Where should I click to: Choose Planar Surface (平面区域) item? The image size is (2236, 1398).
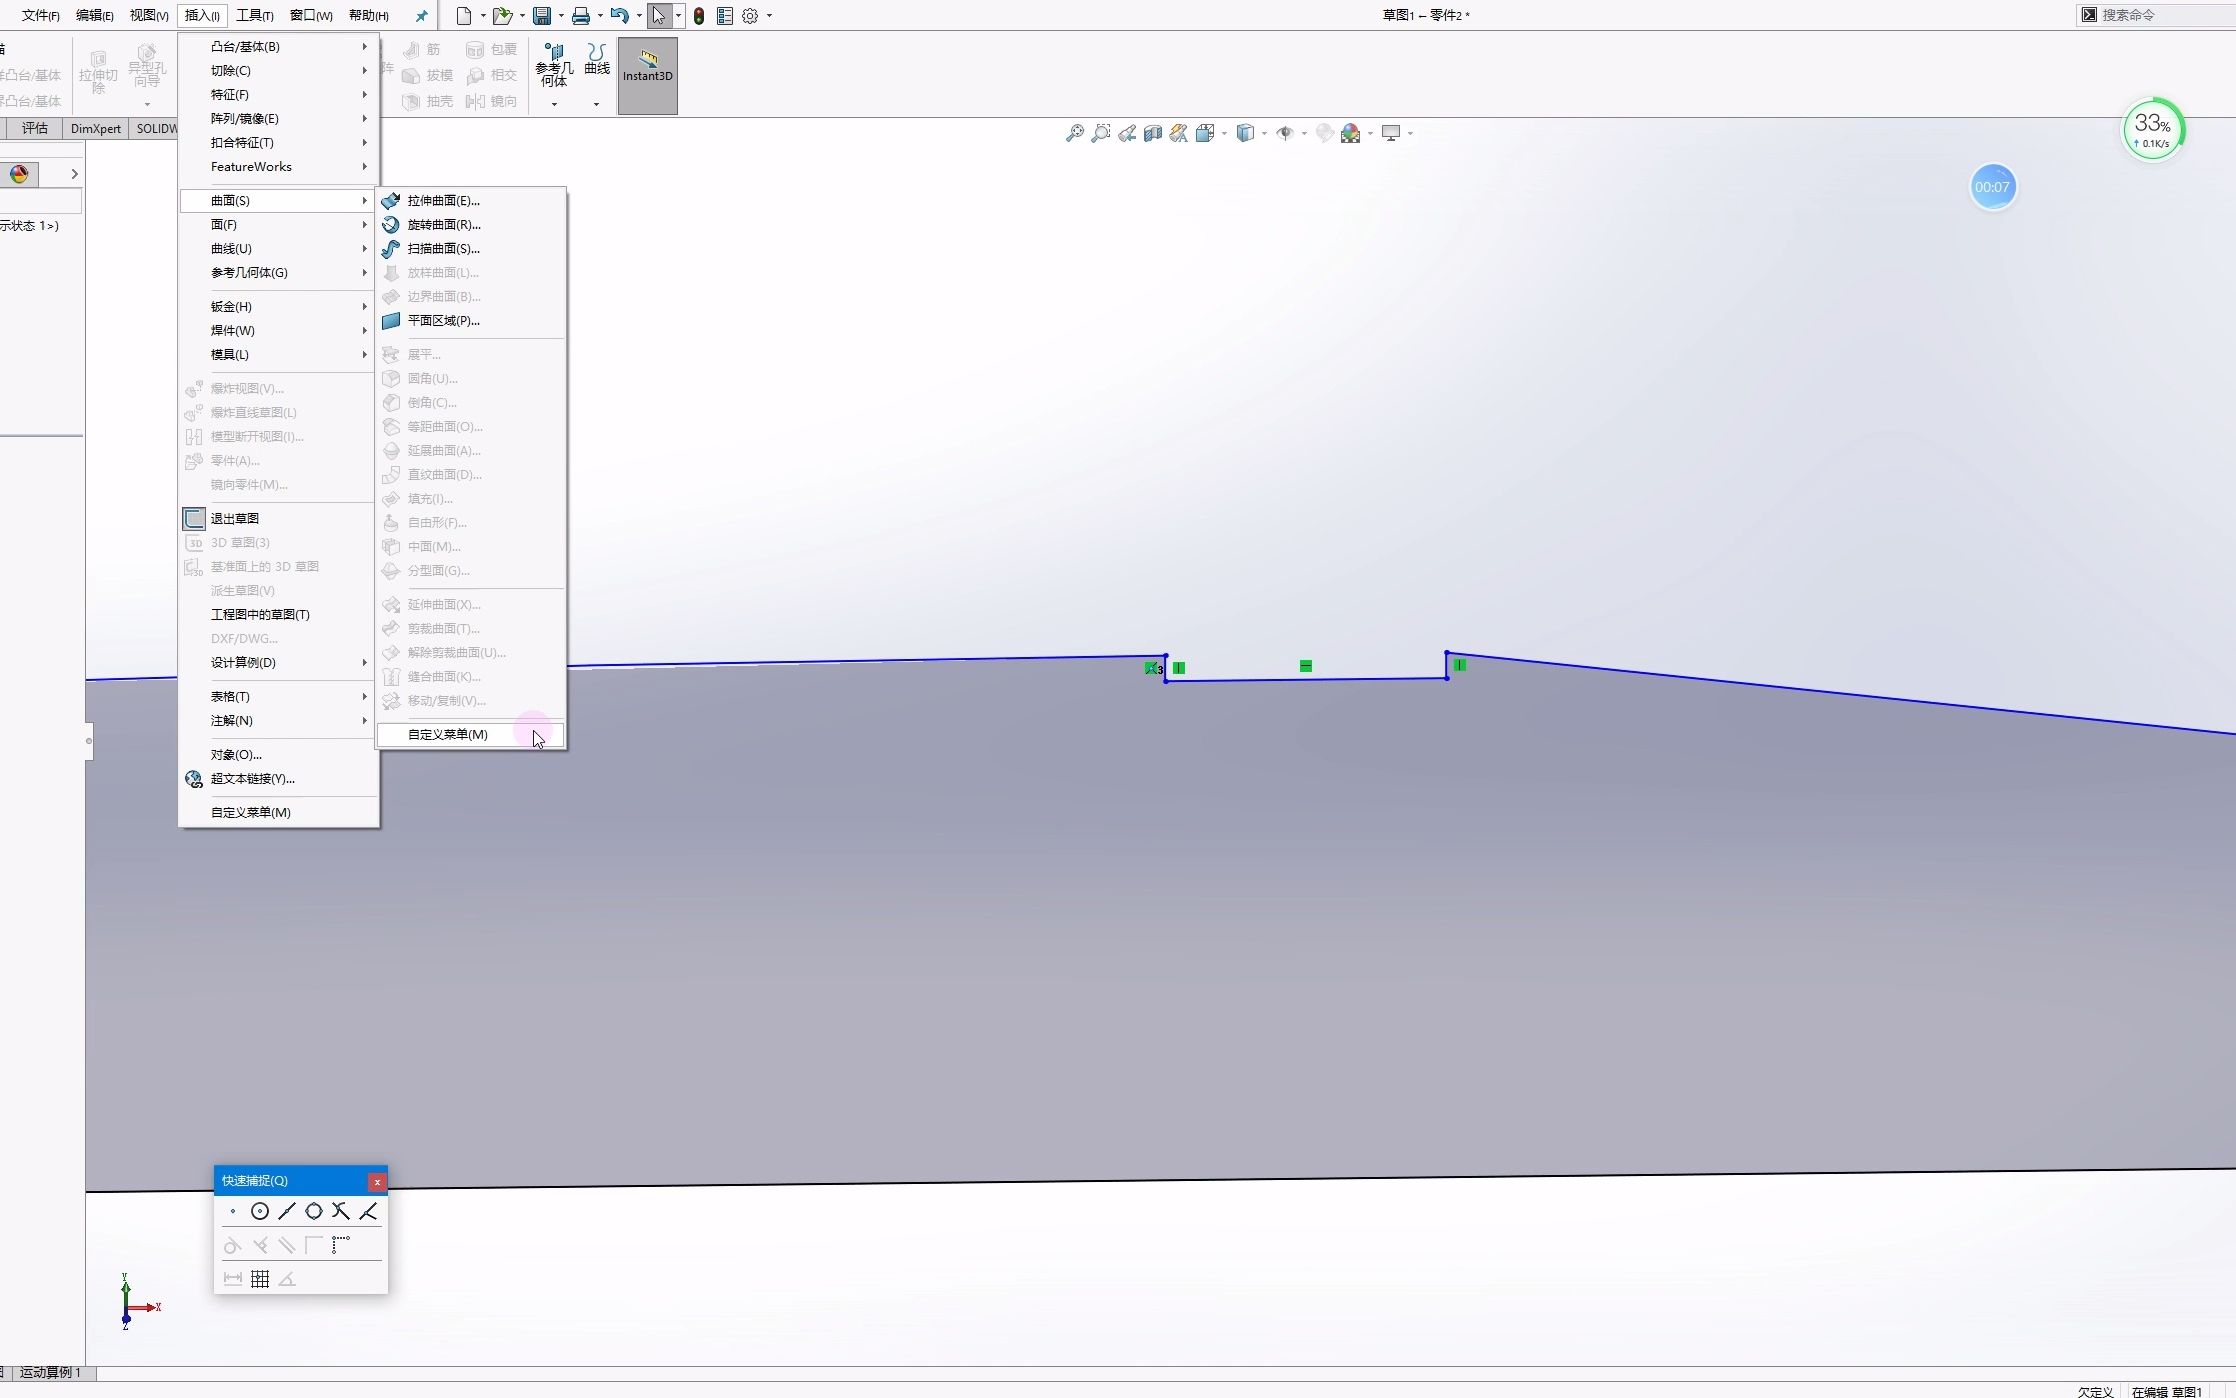443,321
